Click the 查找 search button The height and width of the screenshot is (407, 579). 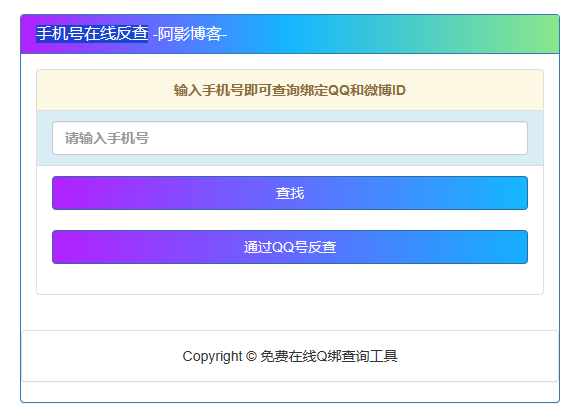click(x=290, y=193)
